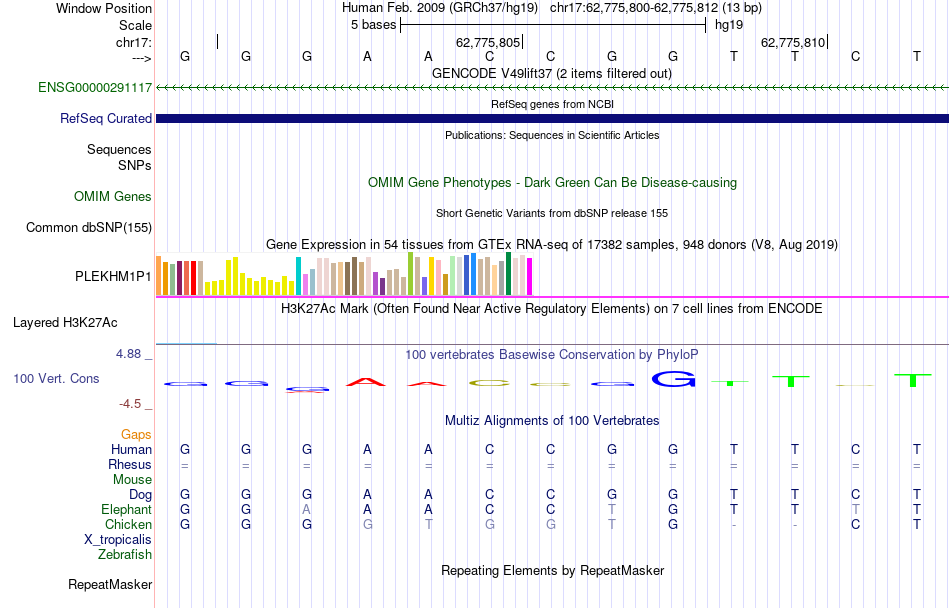Image resolution: width=950 pixels, height=608 pixels.
Task: Click the Scale track label
Action: click(x=135, y=25)
